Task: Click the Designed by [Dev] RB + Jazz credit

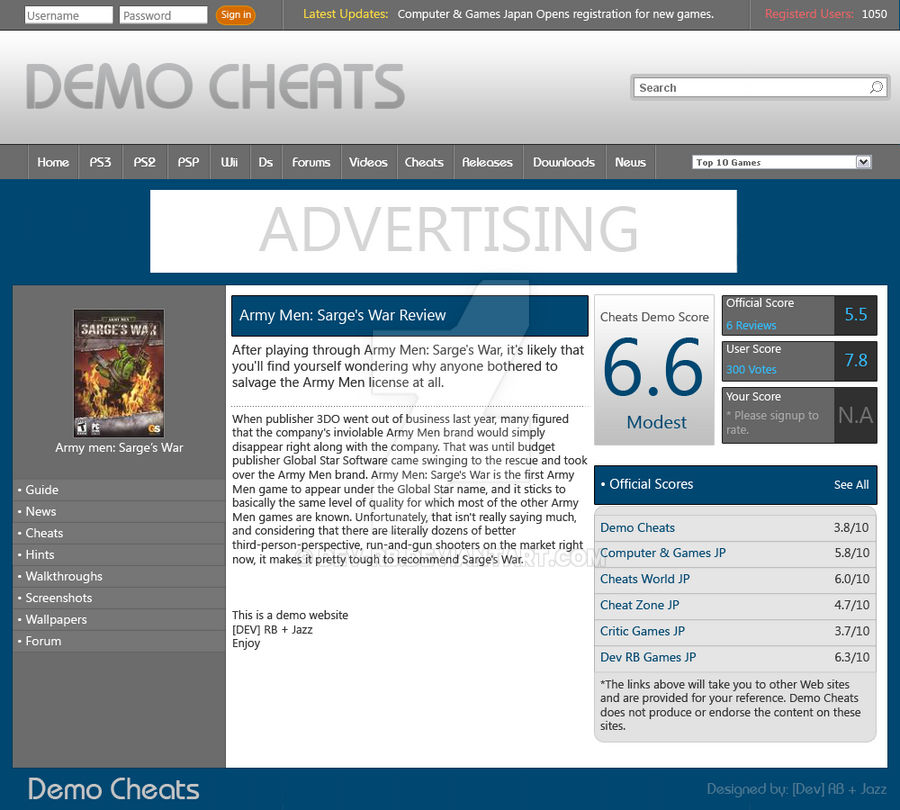Action: tap(797, 789)
